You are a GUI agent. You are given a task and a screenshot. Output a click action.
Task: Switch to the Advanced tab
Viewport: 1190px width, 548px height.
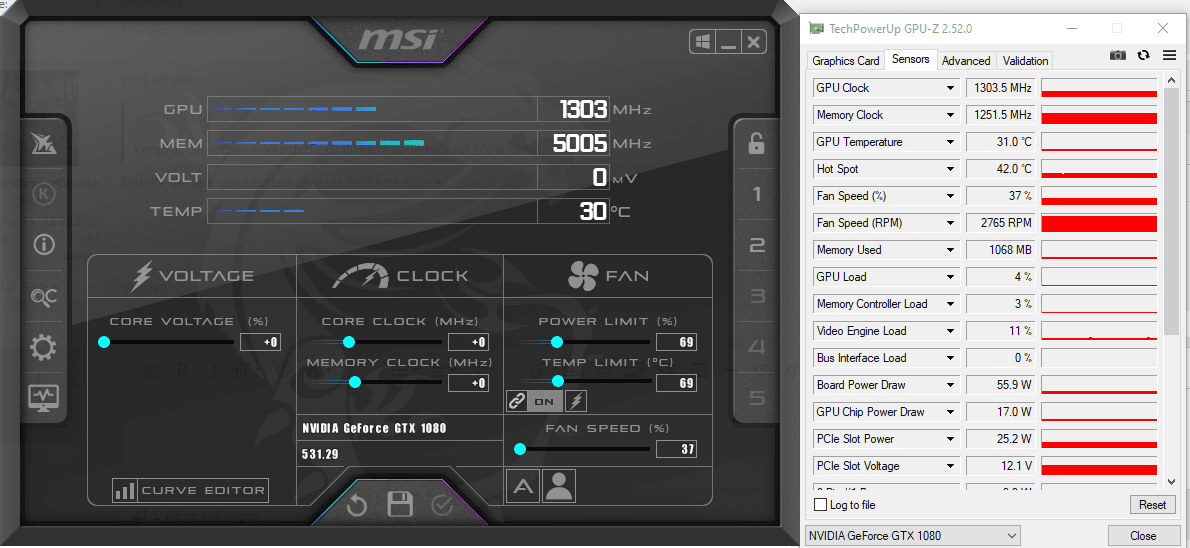pos(966,61)
